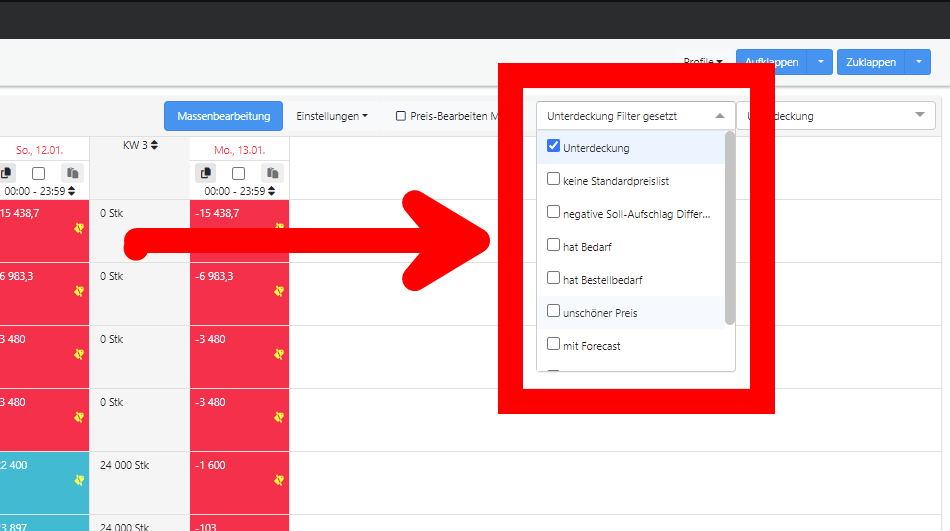
Task: Enable the hat Bestellbedarf filter
Action: point(553,278)
